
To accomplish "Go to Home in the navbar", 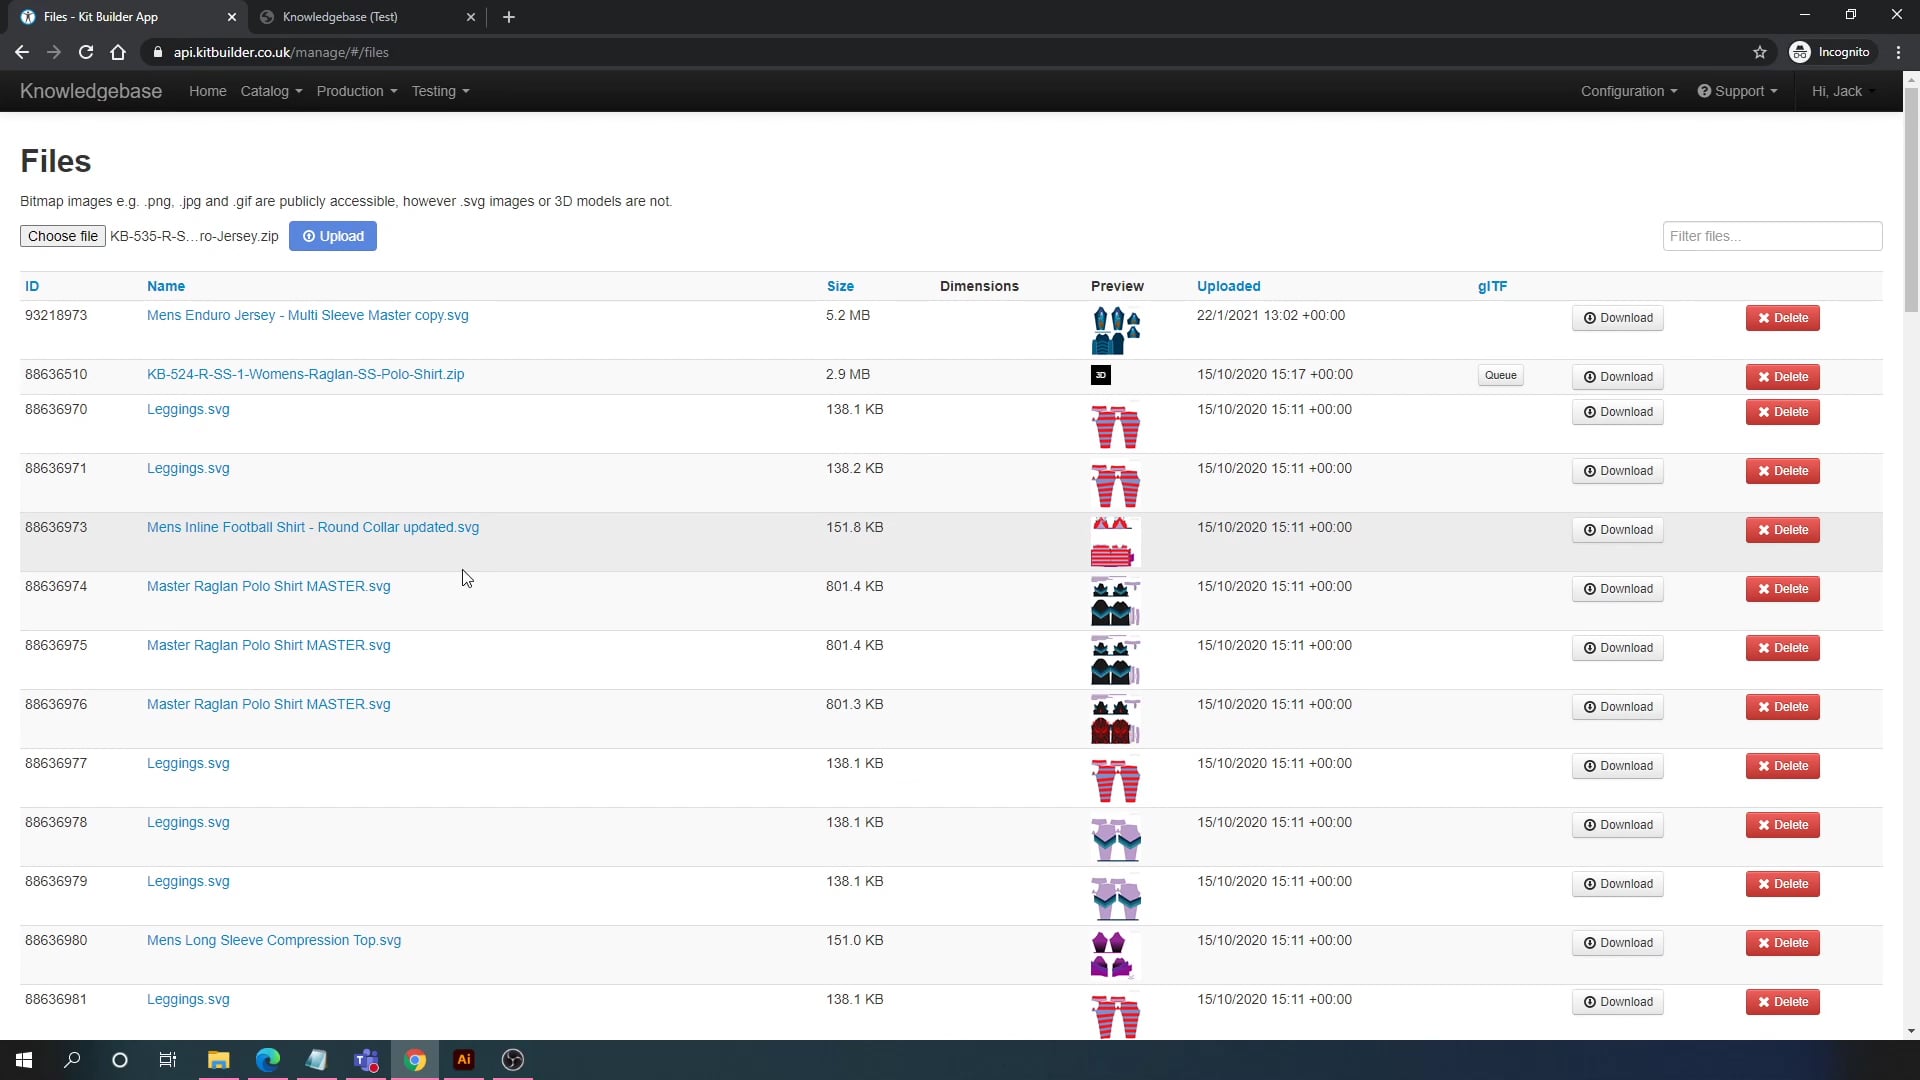I will click(208, 91).
